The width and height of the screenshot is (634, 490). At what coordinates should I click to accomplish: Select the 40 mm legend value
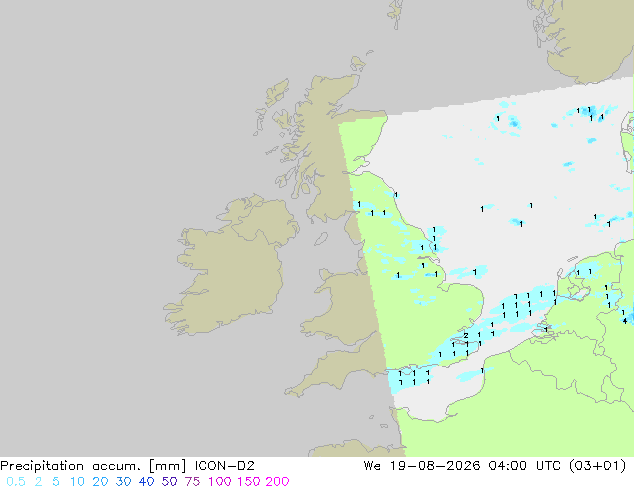click(x=146, y=482)
